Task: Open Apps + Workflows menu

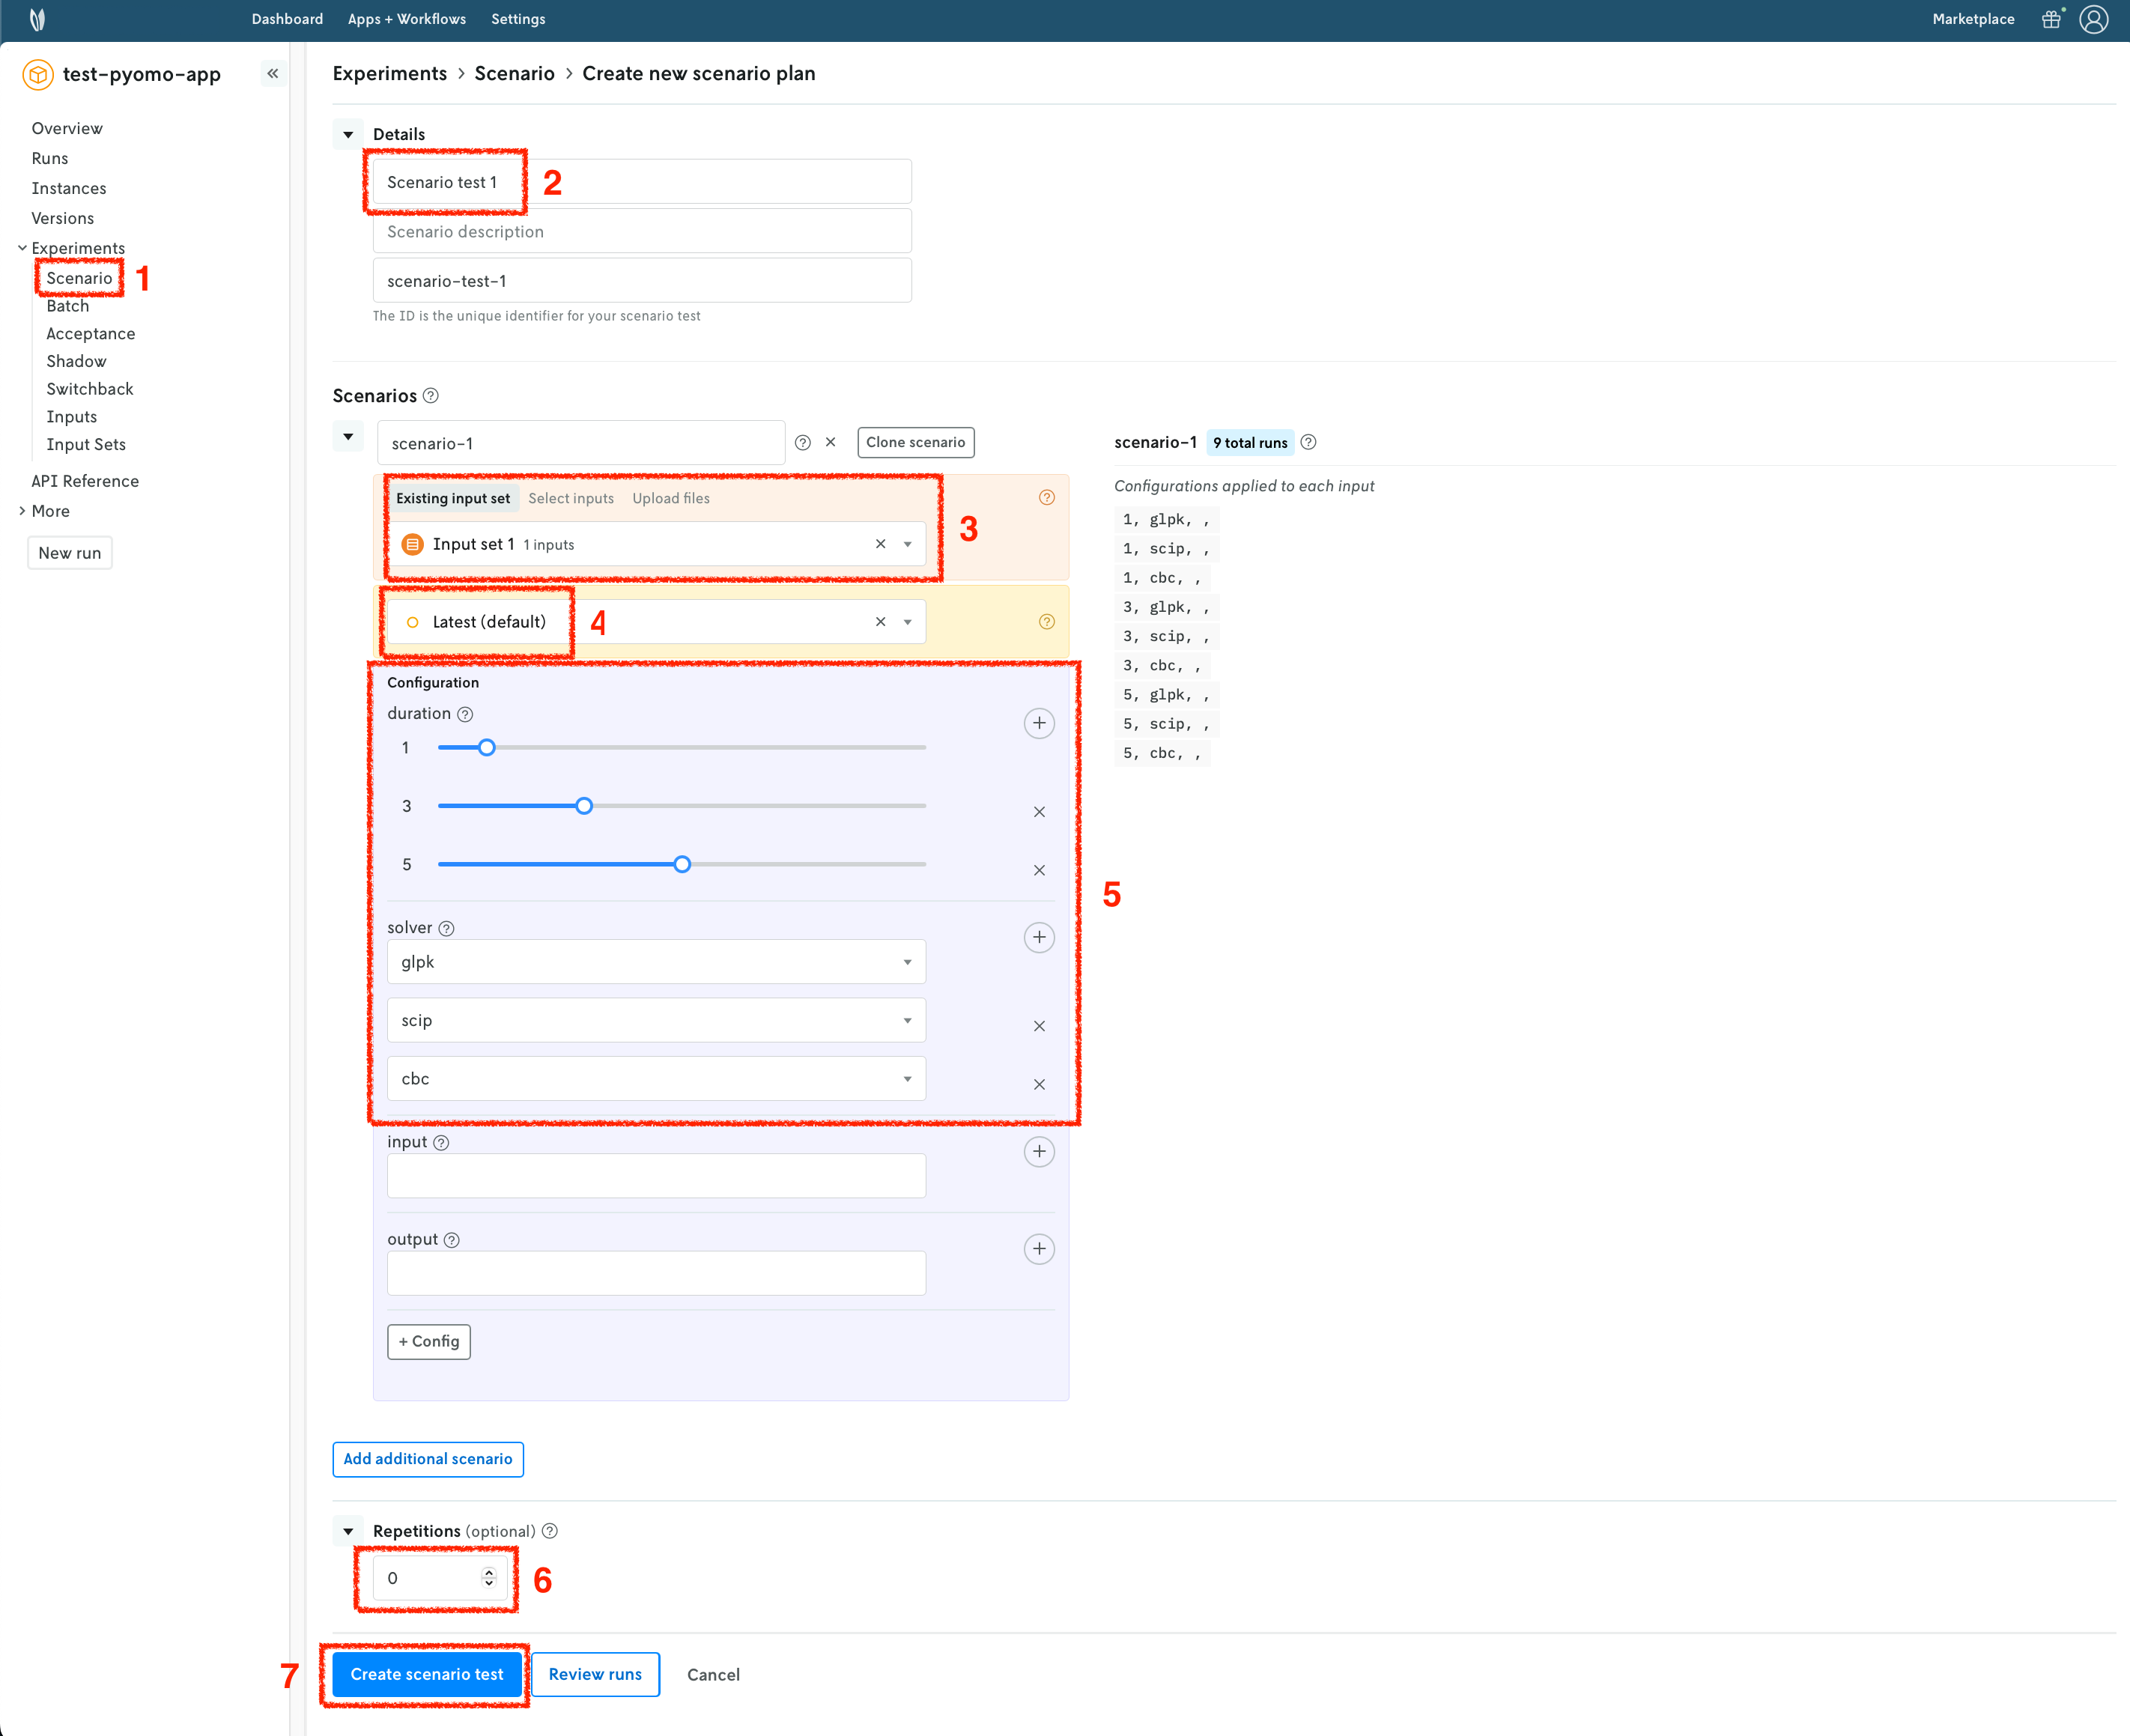Action: click(407, 19)
